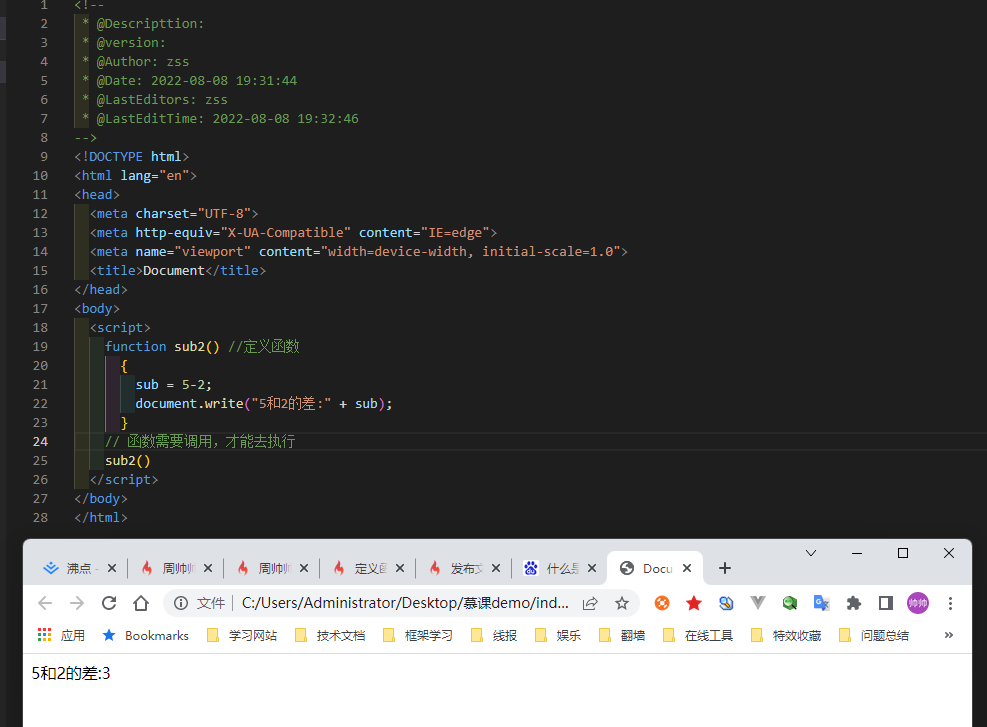Click function keyword on line 19
The width and height of the screenshot is (987, 727).
click(x=135, y=347)
